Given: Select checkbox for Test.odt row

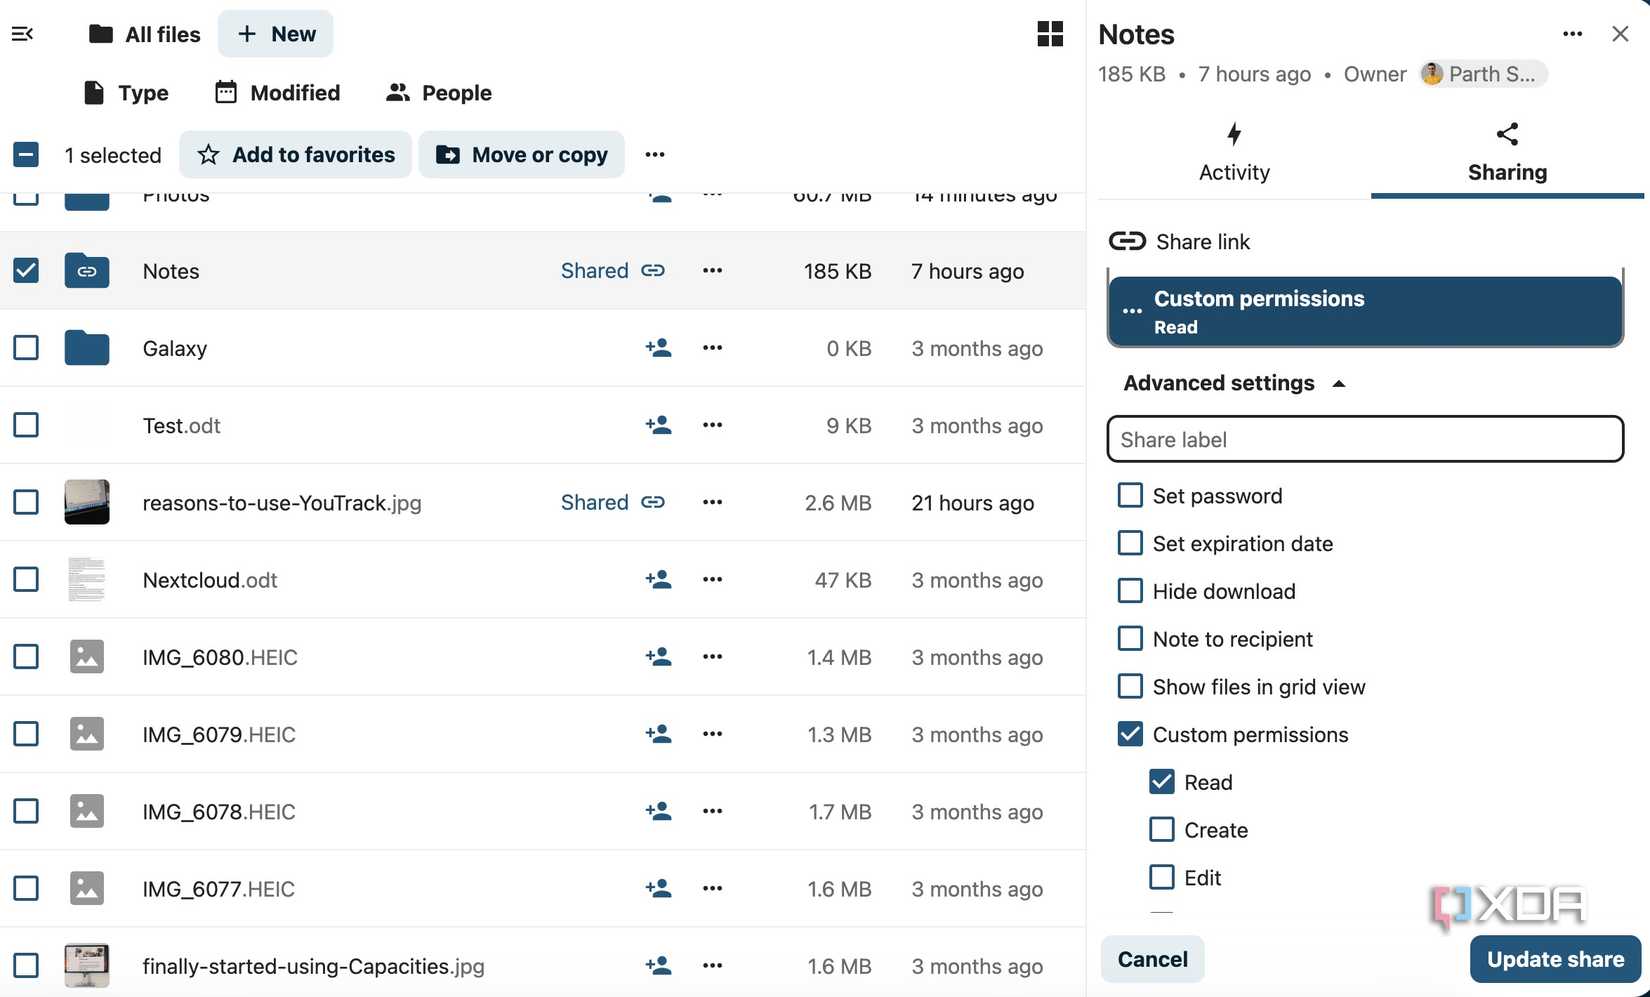Looking at the screenshot, I should pyautogui.click(x=26, y=425).
